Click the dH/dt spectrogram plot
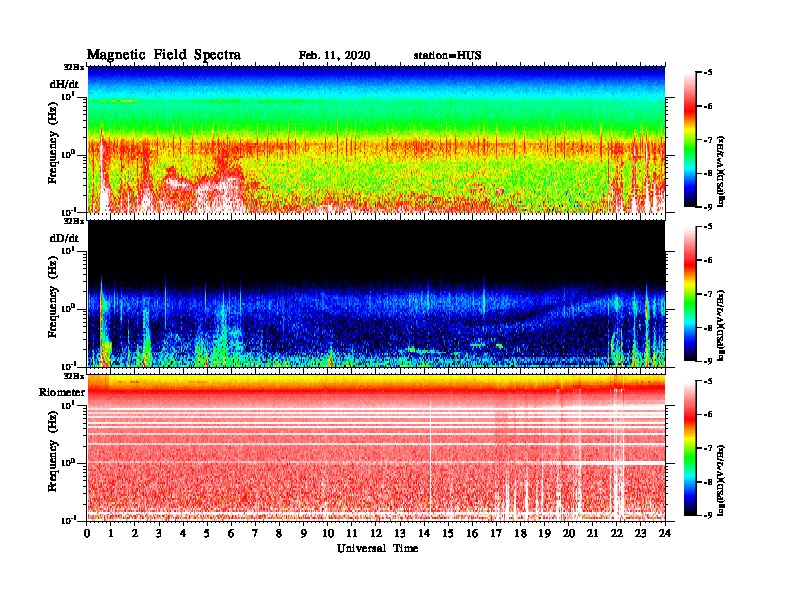 coord(376,139)
